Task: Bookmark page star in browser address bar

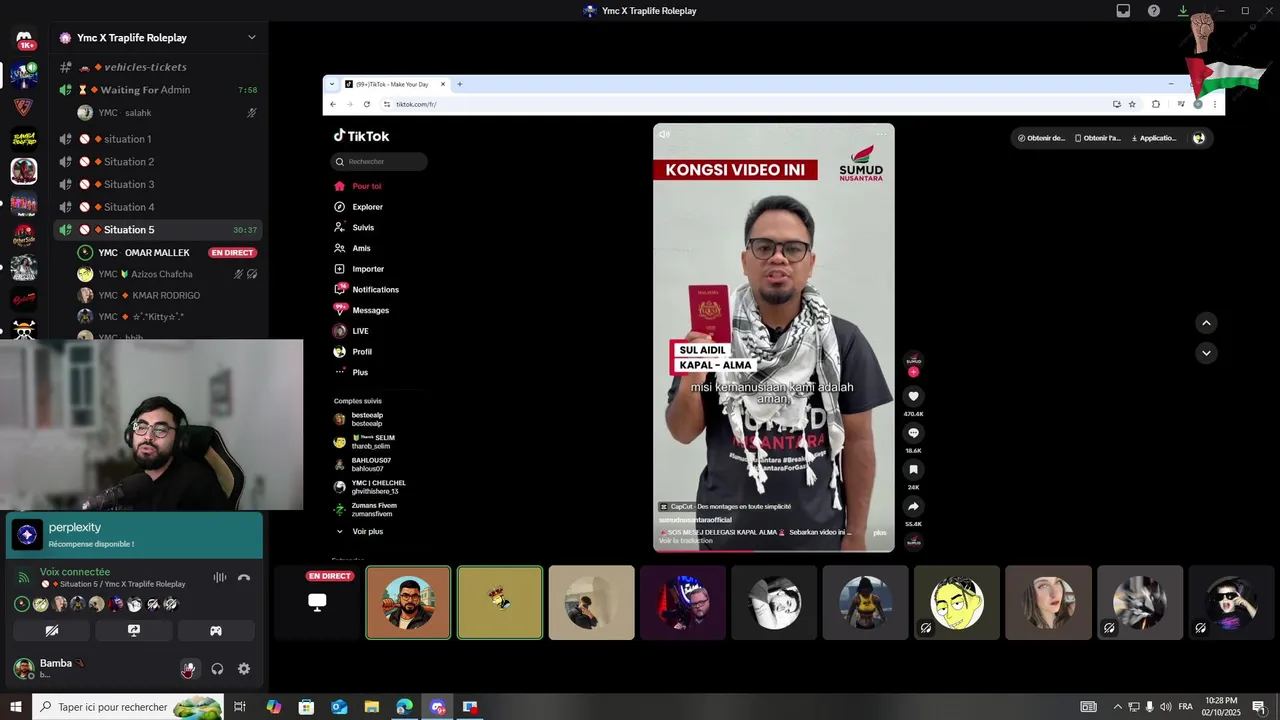Action: pos(1132,104)
